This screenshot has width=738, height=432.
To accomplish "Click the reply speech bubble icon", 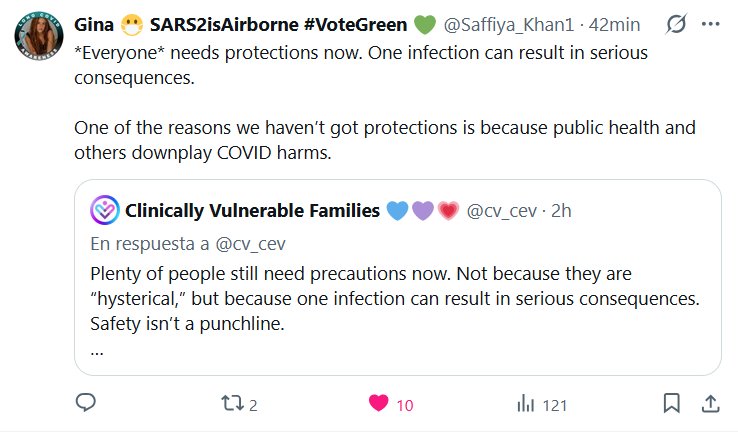I will pyautogui.click(x=86, y=403).
